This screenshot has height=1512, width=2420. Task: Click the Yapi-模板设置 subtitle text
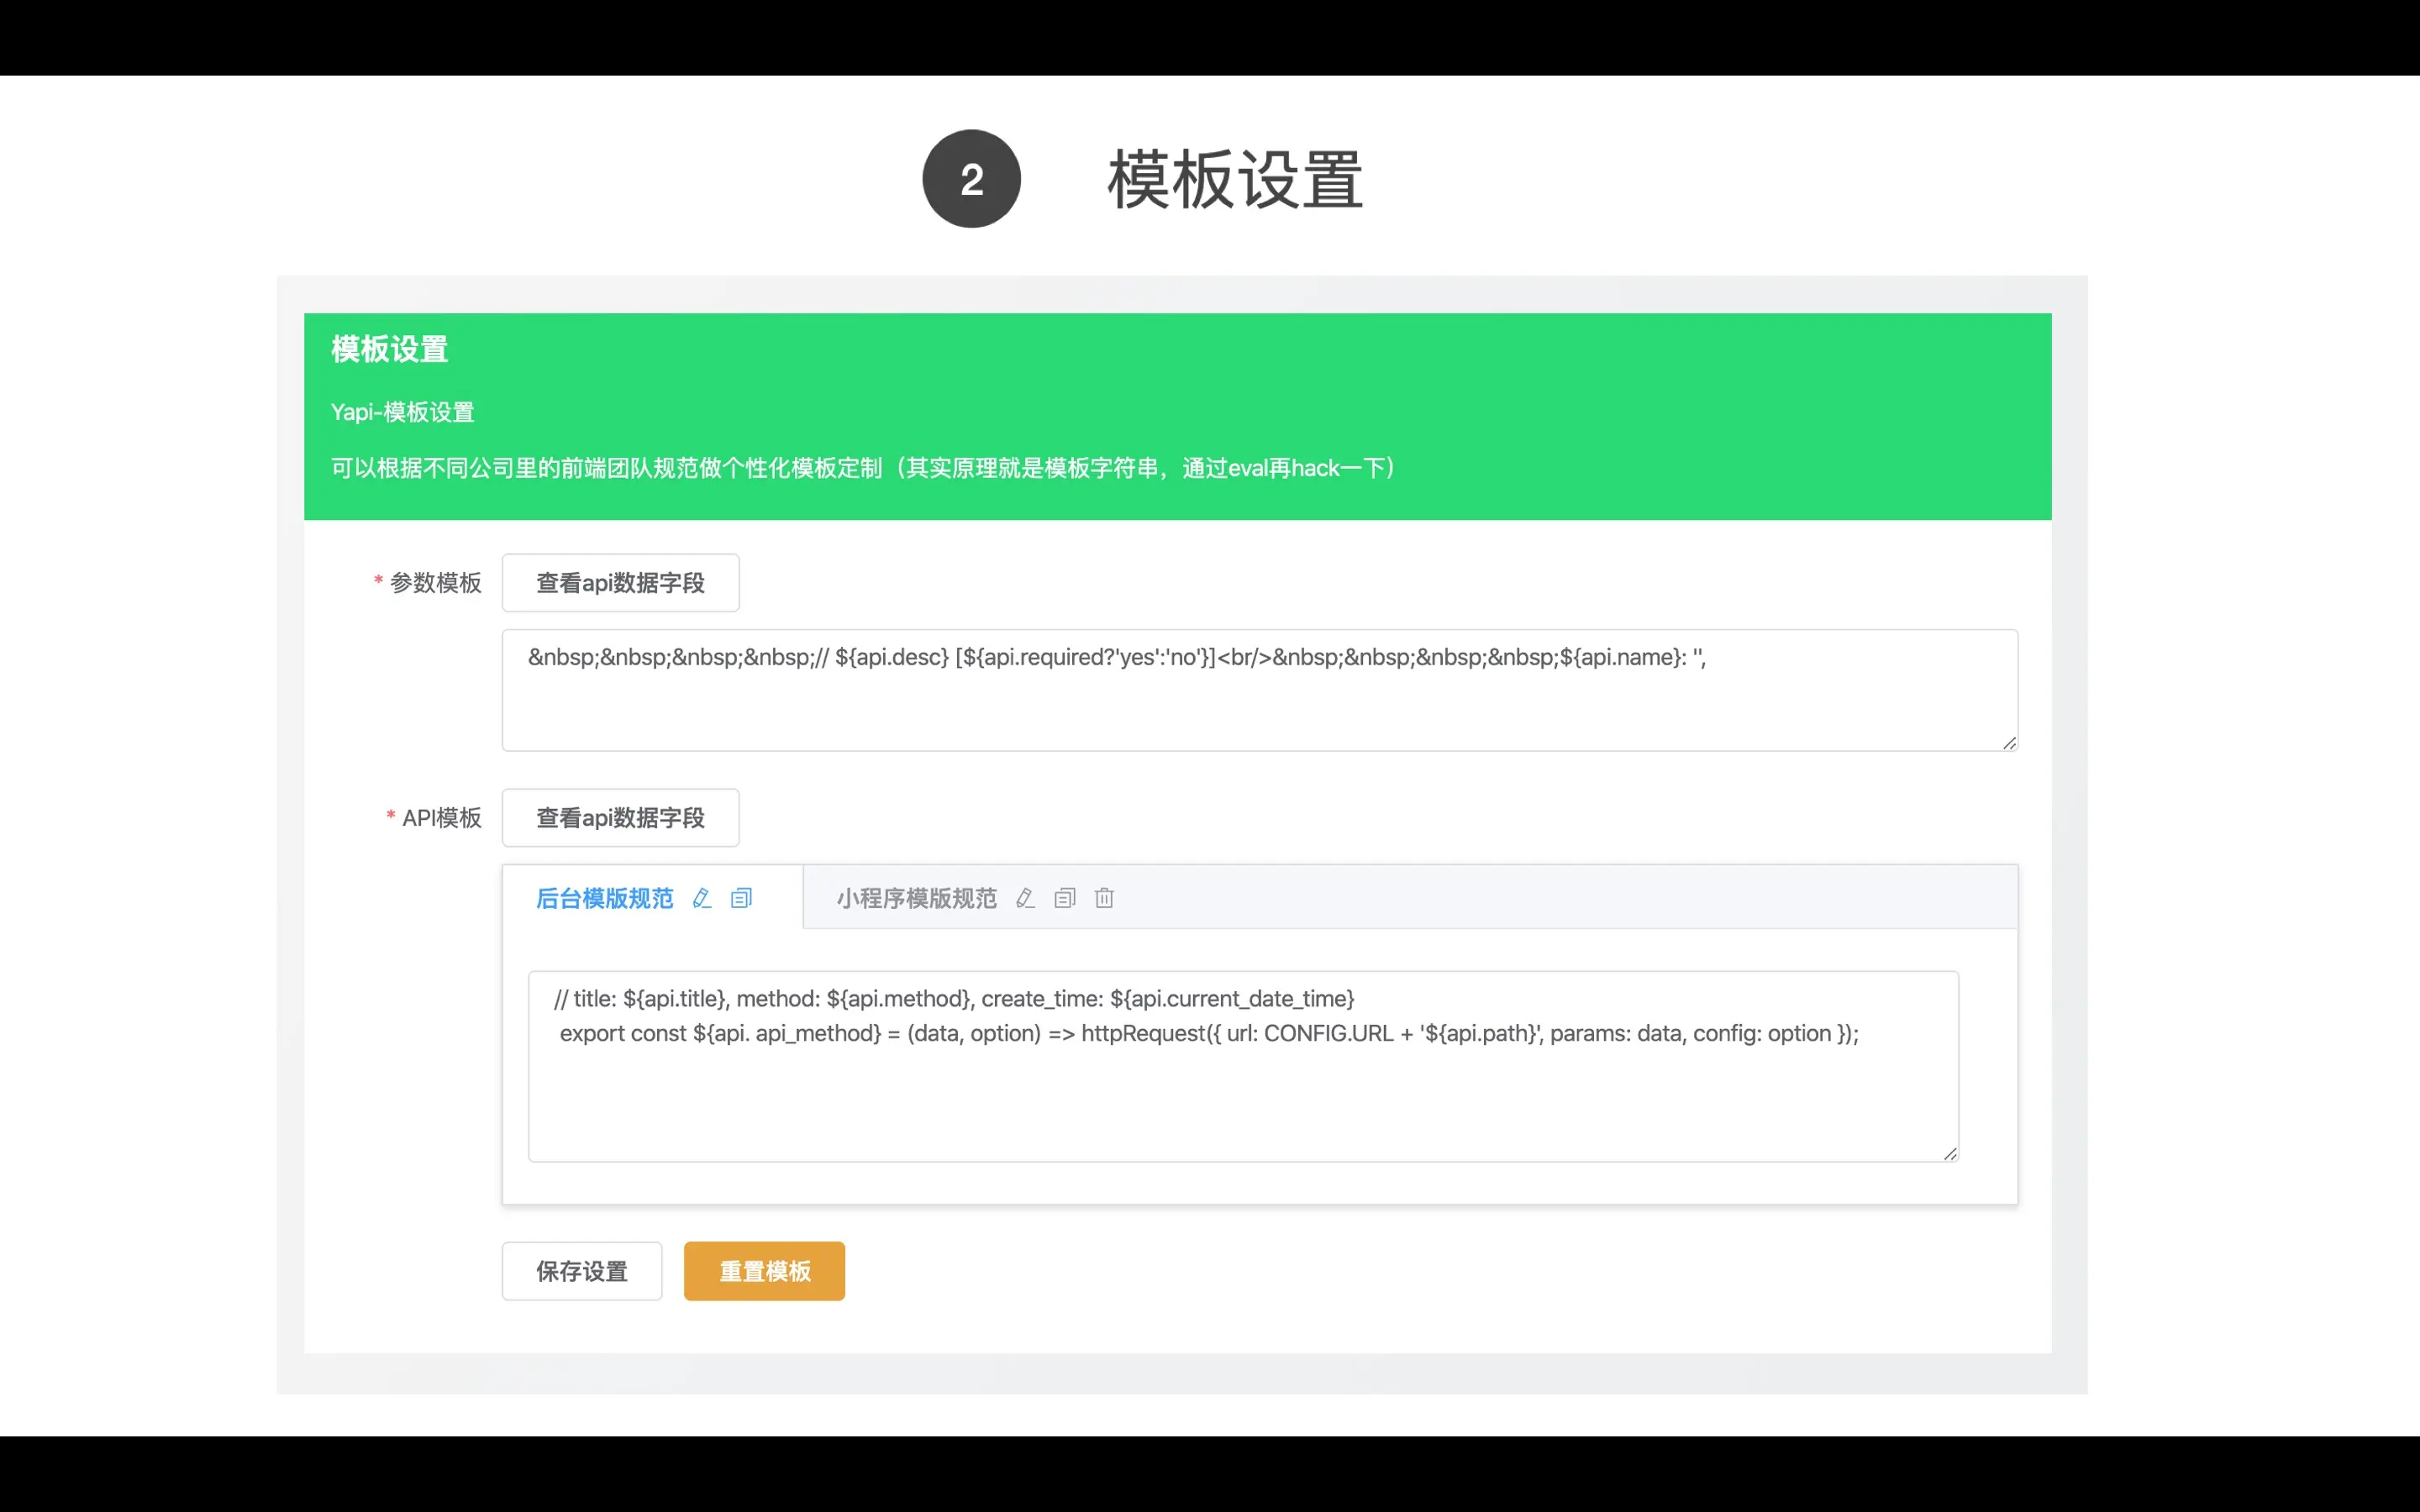click(402, 412)
